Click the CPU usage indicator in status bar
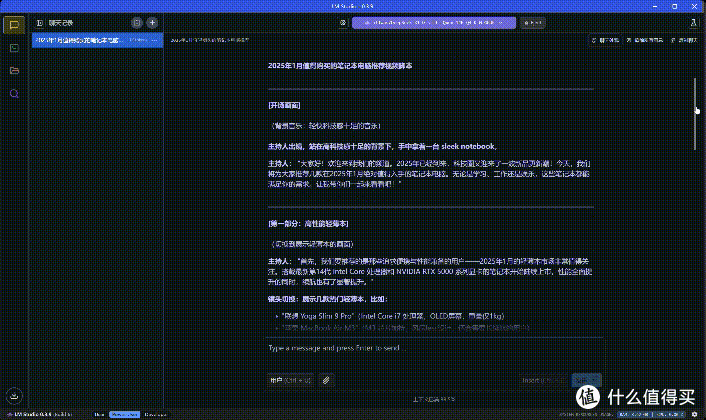Image resolution: width=706 pixels, height=420 pixels. tap(670, 415)
